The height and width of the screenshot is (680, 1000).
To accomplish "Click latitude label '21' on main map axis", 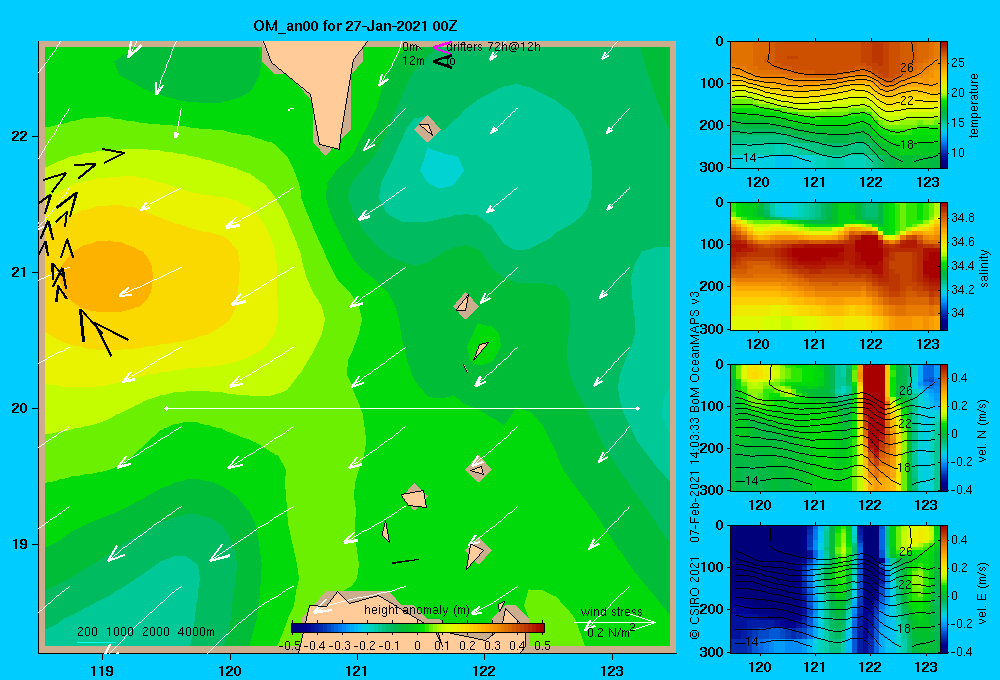I will (19, 272).
